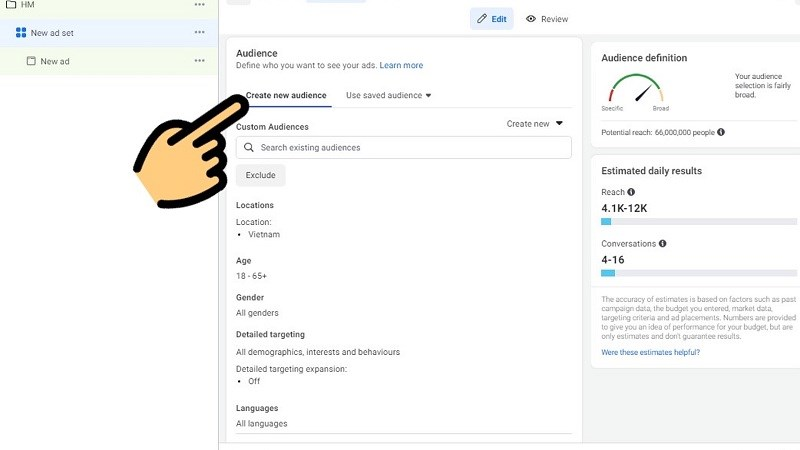The height and width of the screenshot is (450, 800).
Task: Open the Learn more link
Action: (x=401, y=65)
